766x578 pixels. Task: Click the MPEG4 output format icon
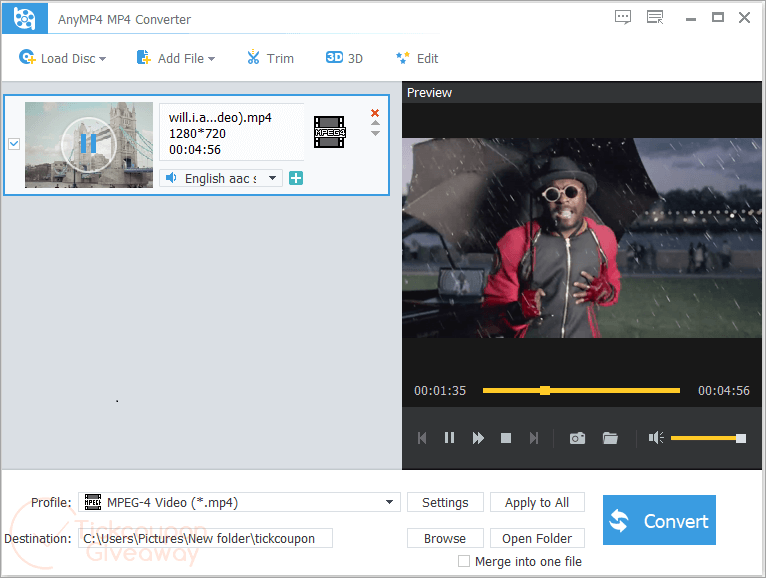click(329, 132)
